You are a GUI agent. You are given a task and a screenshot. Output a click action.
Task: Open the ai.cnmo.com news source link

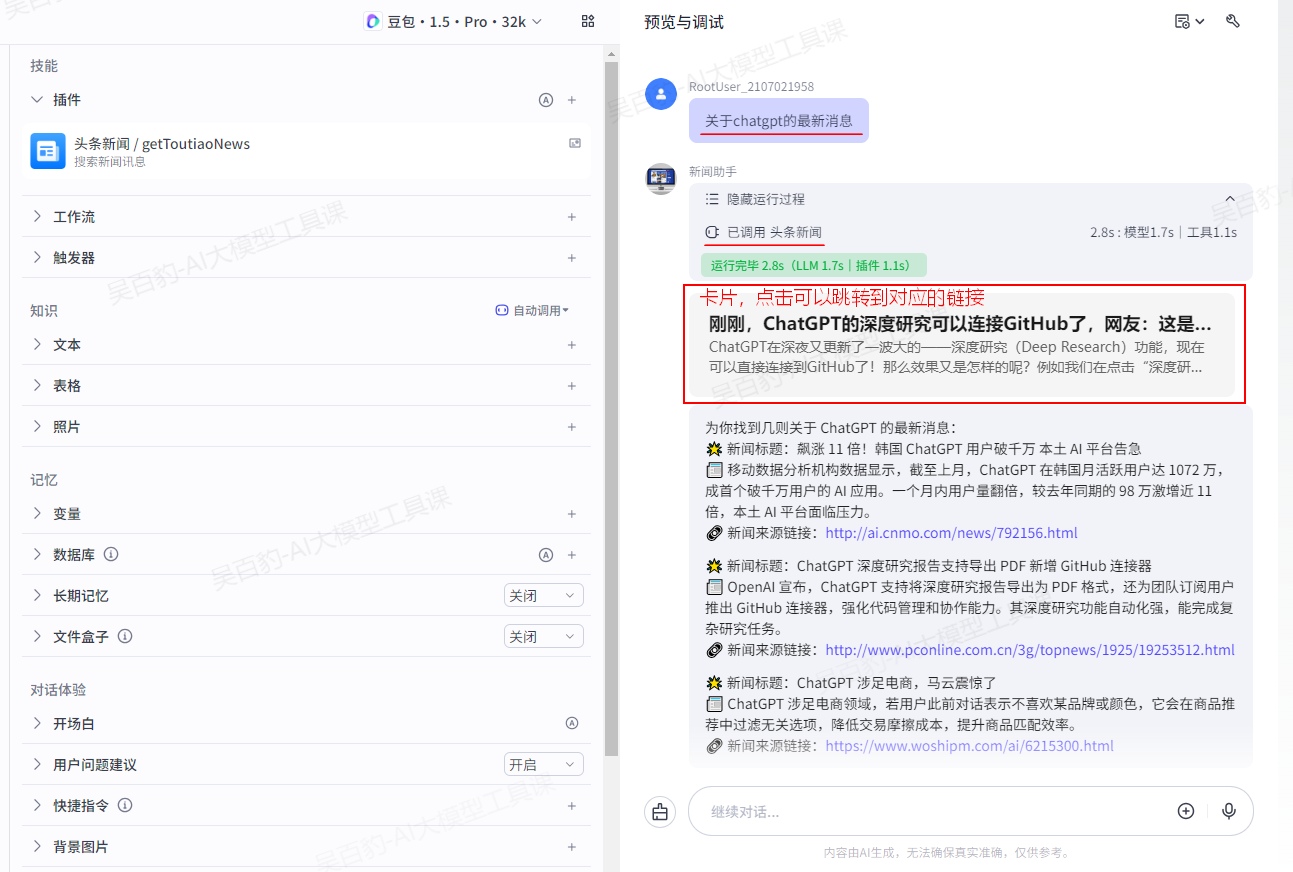tap(951, 533)
